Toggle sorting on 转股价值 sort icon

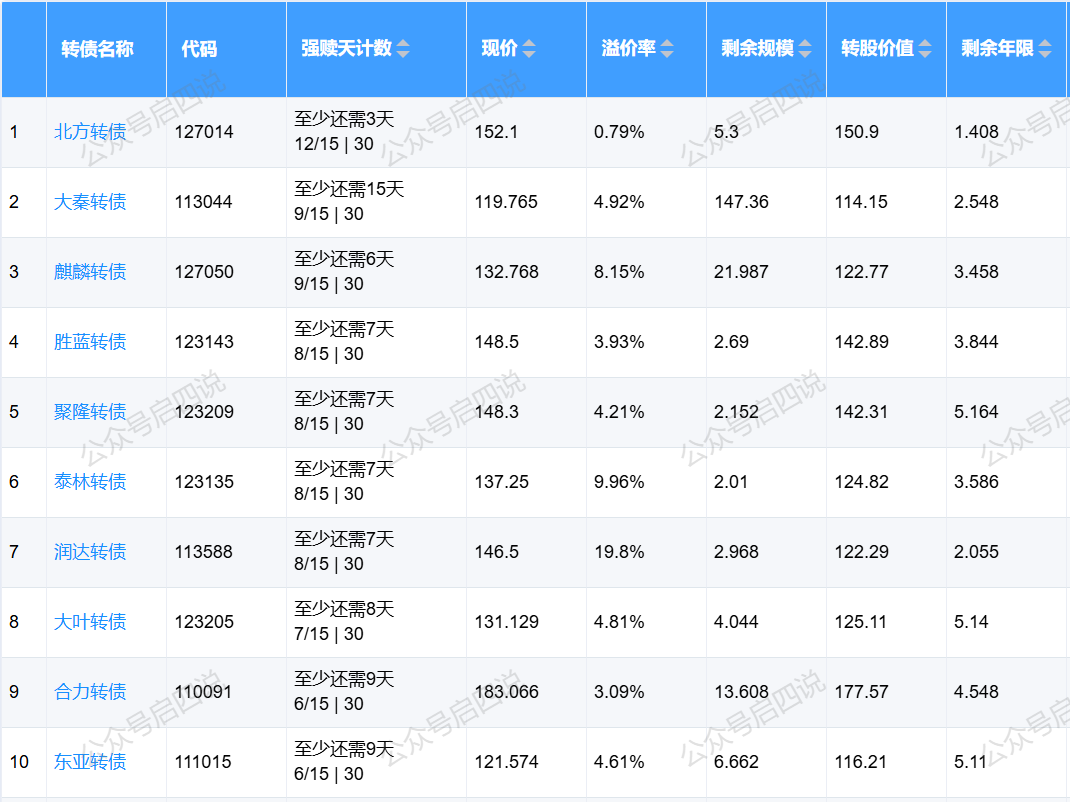[925, 49]
